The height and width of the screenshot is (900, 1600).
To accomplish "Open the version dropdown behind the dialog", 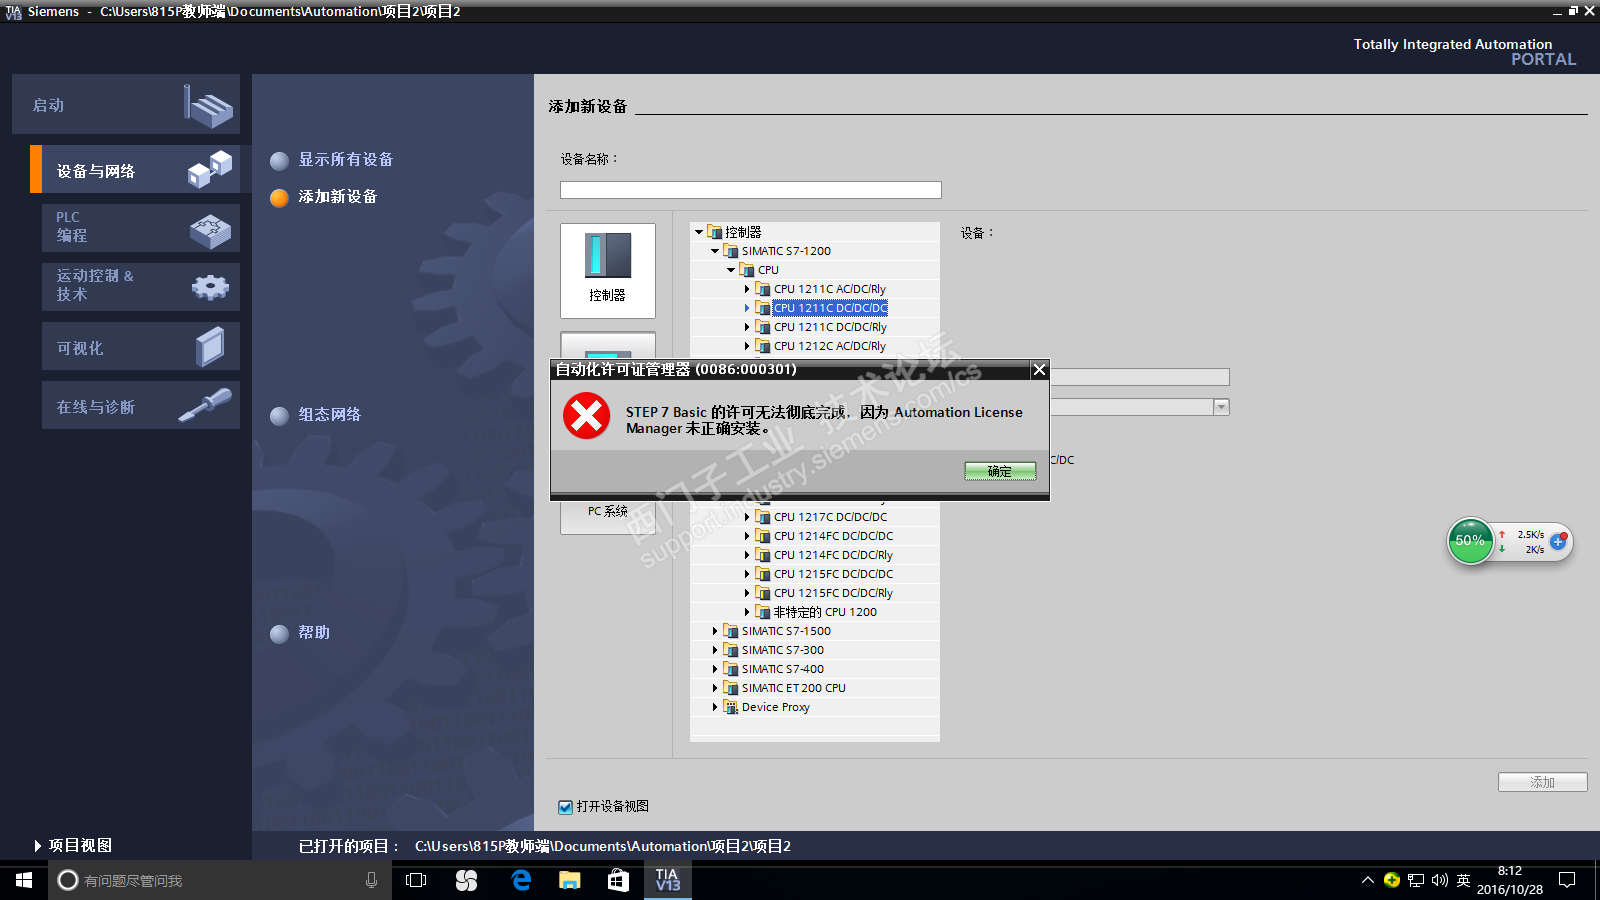I will pyautogui.click(x=1221, y=407).
